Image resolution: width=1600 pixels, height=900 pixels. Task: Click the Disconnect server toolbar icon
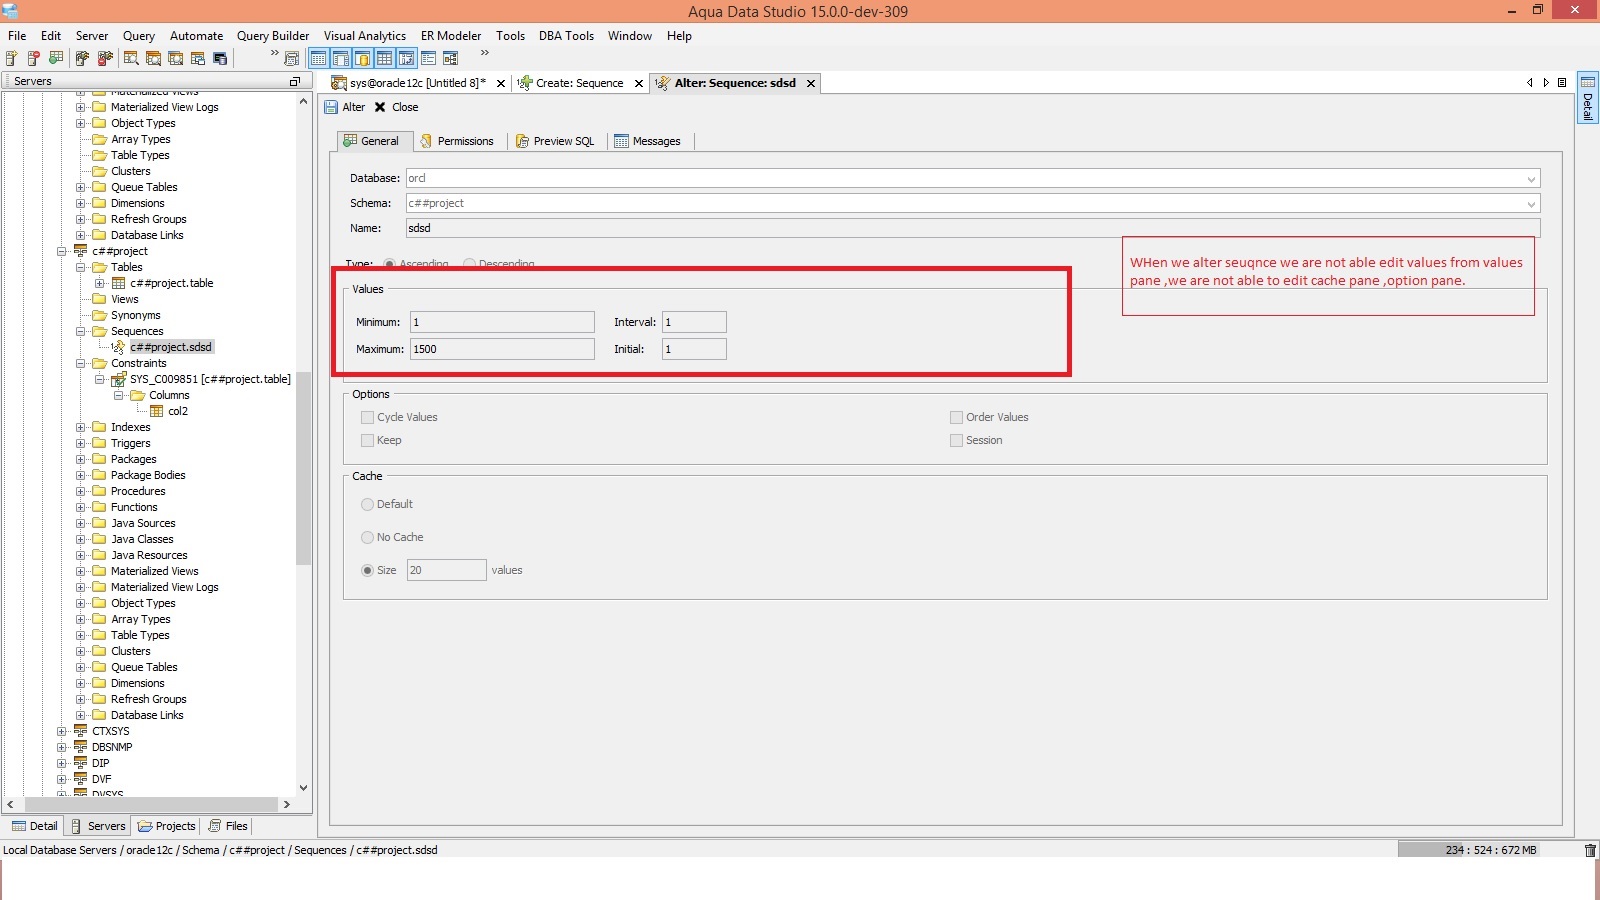point(104,58)
